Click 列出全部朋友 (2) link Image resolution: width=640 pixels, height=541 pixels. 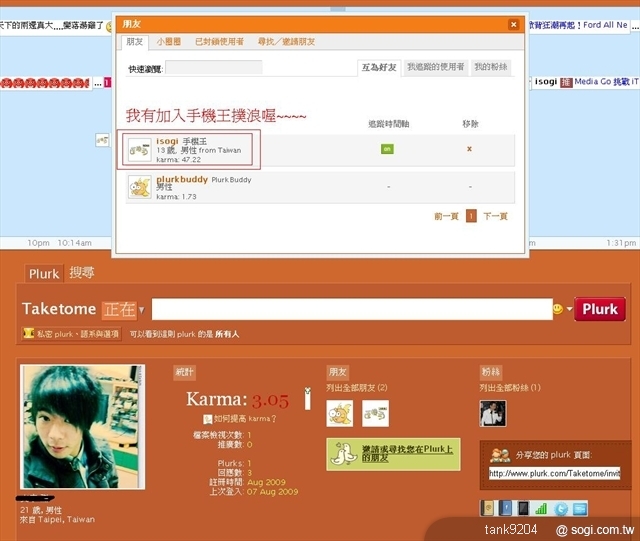[357, 388]
